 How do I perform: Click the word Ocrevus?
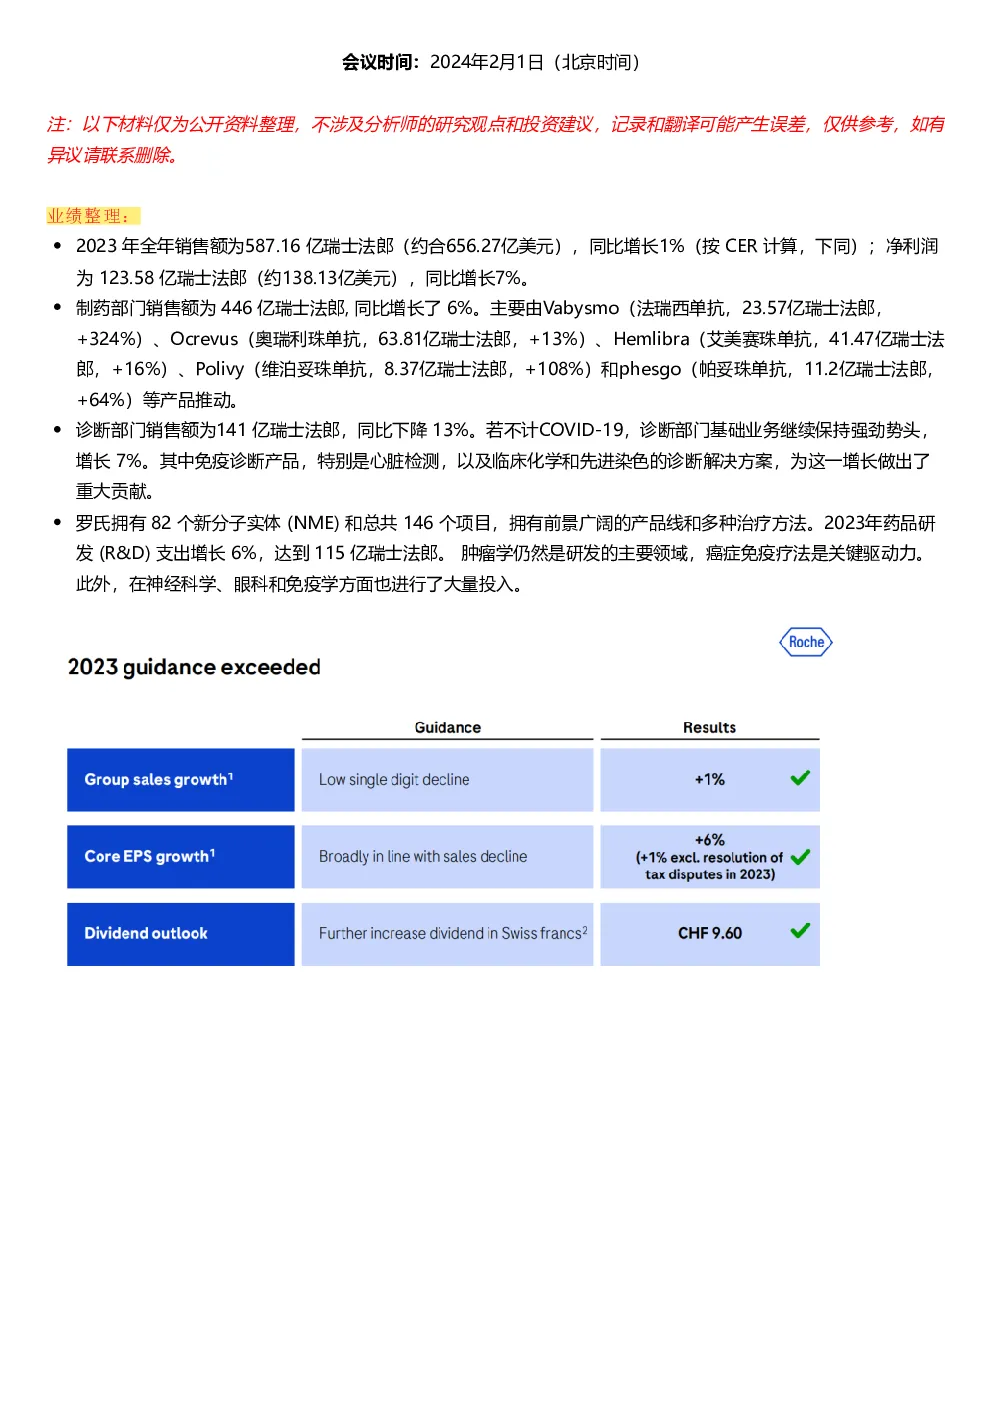pyautogui.click(x=204, y=339)
